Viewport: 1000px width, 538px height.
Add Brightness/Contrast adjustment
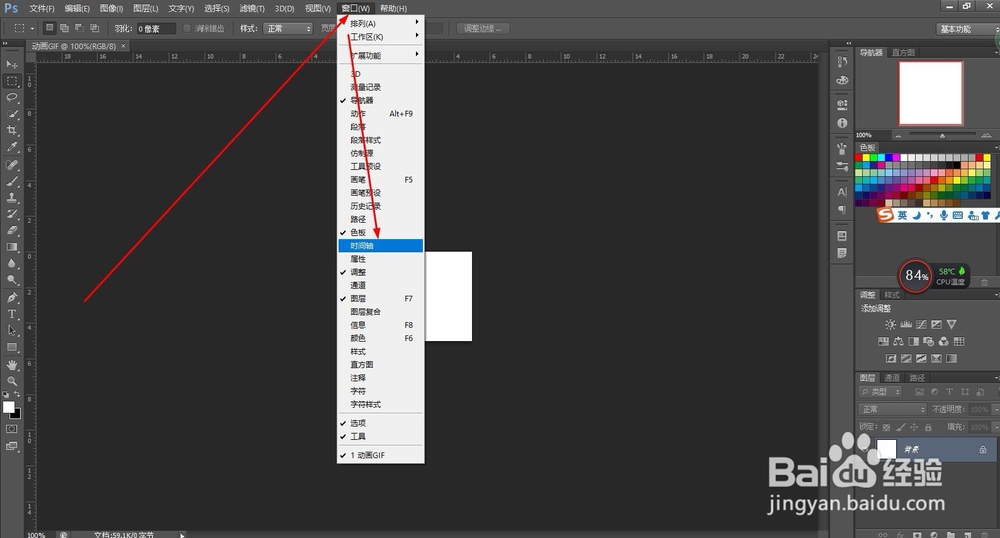[x=890, y=324]
